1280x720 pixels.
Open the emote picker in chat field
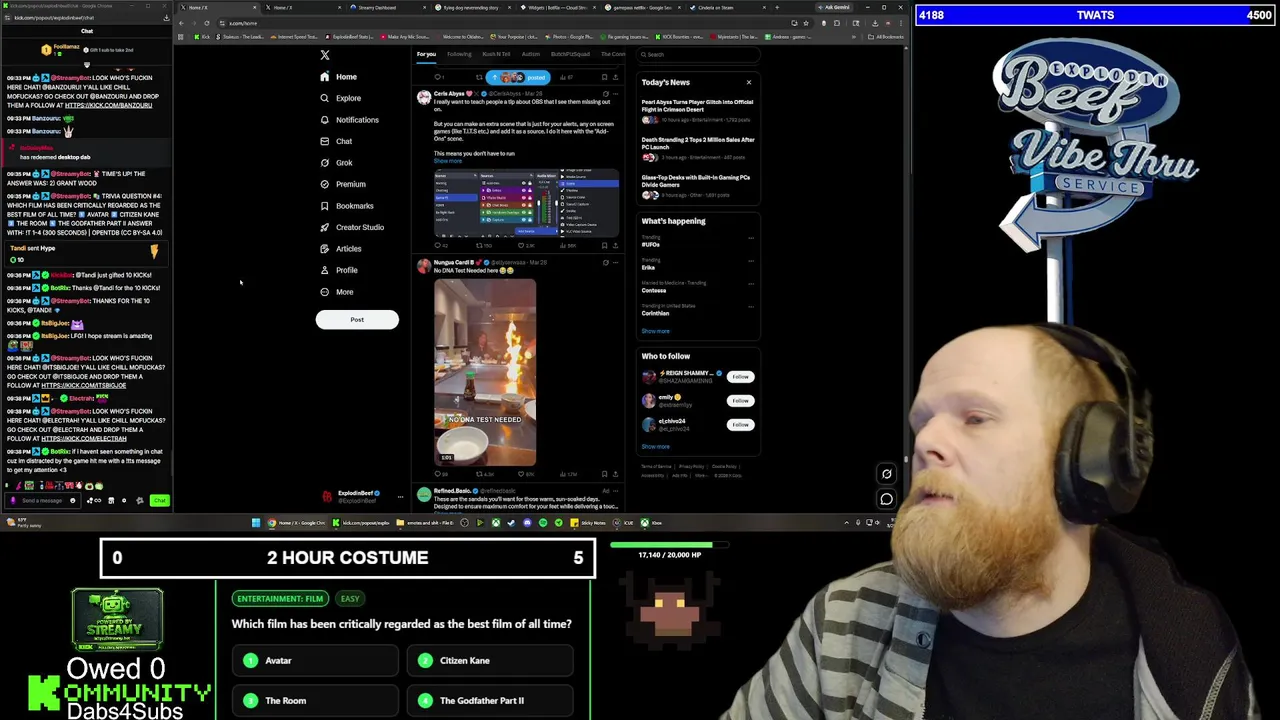coord(72,500)
